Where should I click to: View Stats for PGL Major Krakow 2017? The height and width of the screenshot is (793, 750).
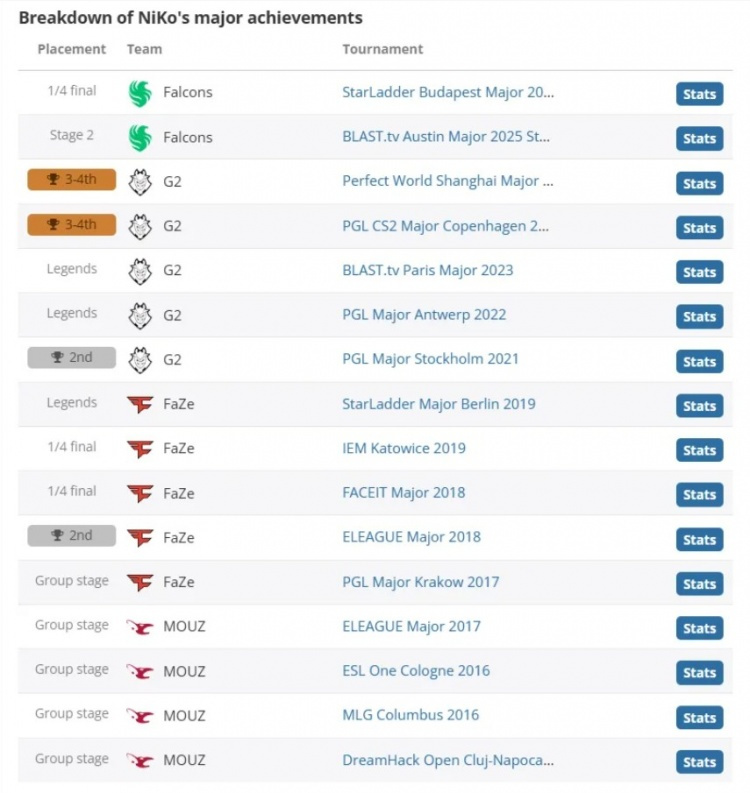(x=699, y=584)
